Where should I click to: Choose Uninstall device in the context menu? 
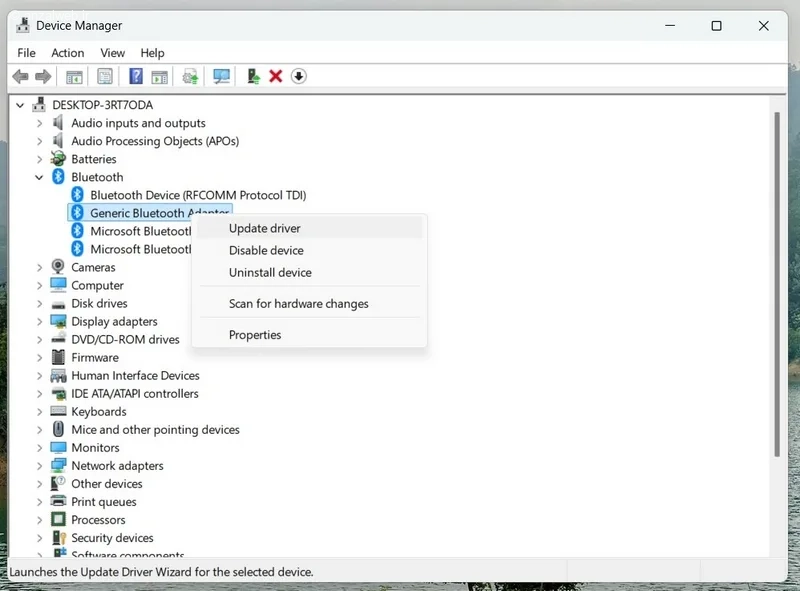pyautogui.click(x=309, y=272)
